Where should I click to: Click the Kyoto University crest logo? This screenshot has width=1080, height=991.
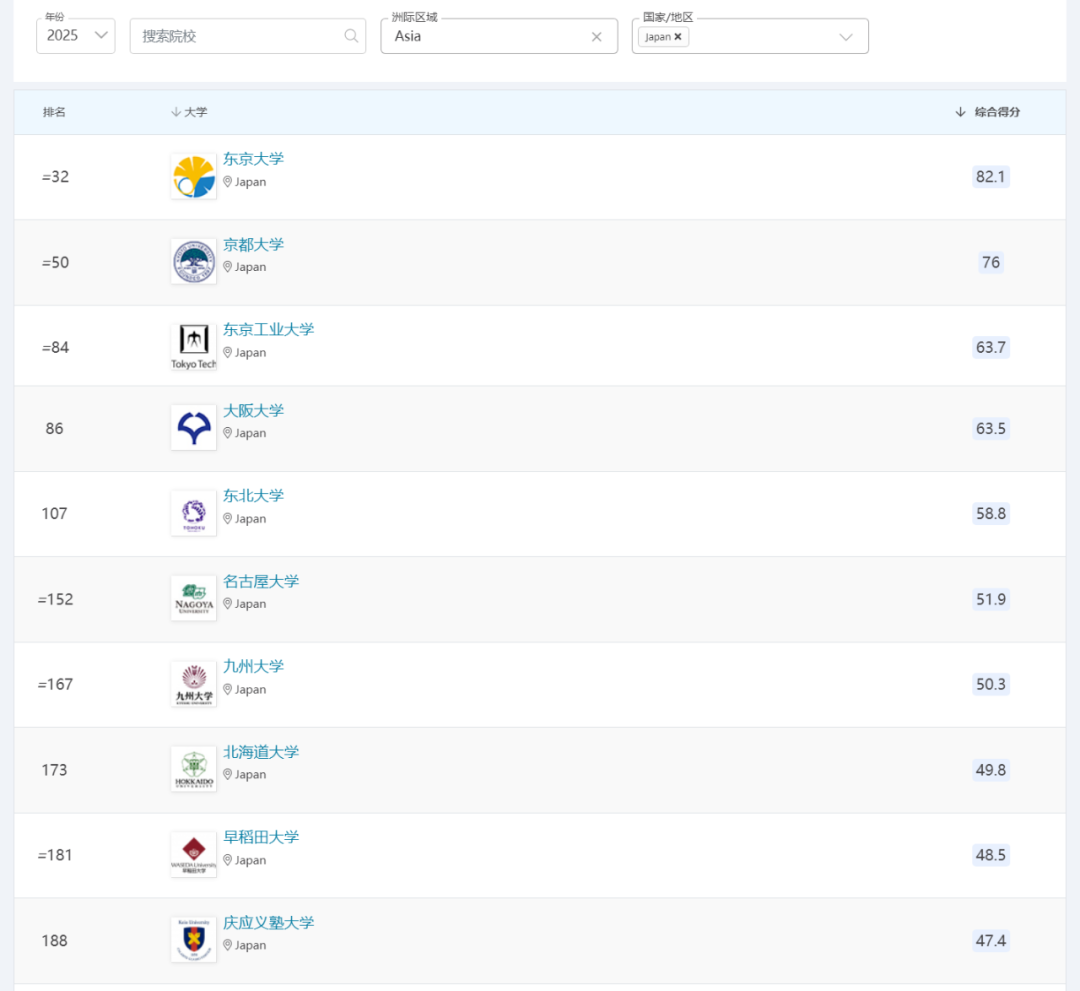coord(193,262)
